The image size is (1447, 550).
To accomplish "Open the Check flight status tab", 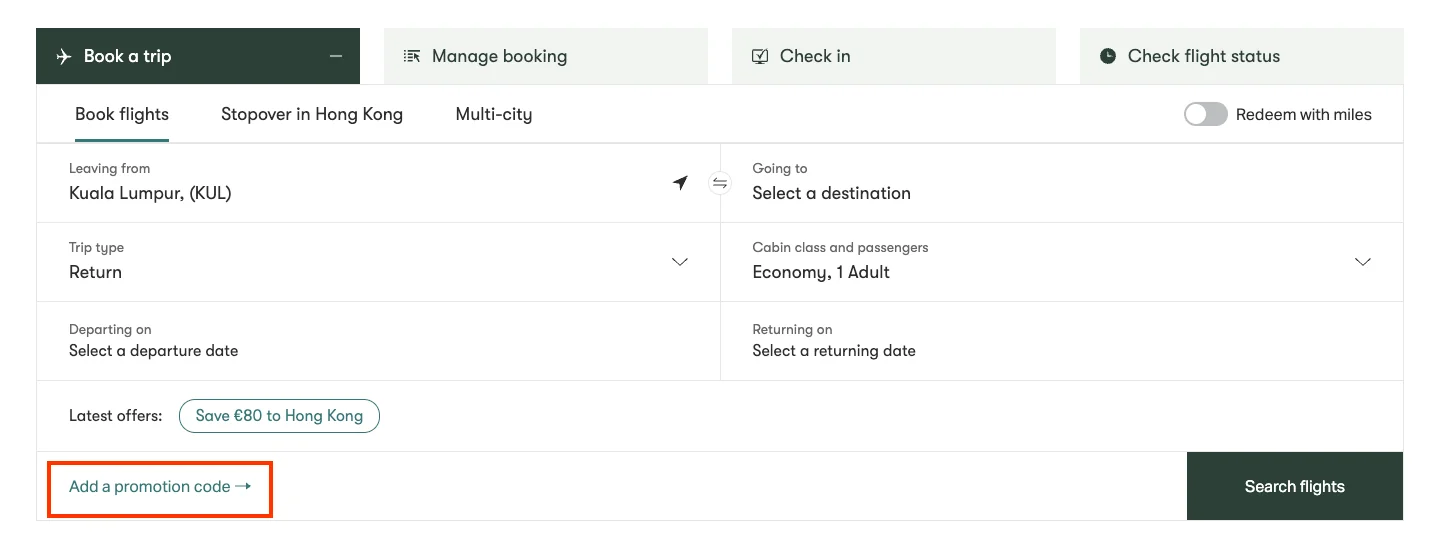I will [1242, 56].
